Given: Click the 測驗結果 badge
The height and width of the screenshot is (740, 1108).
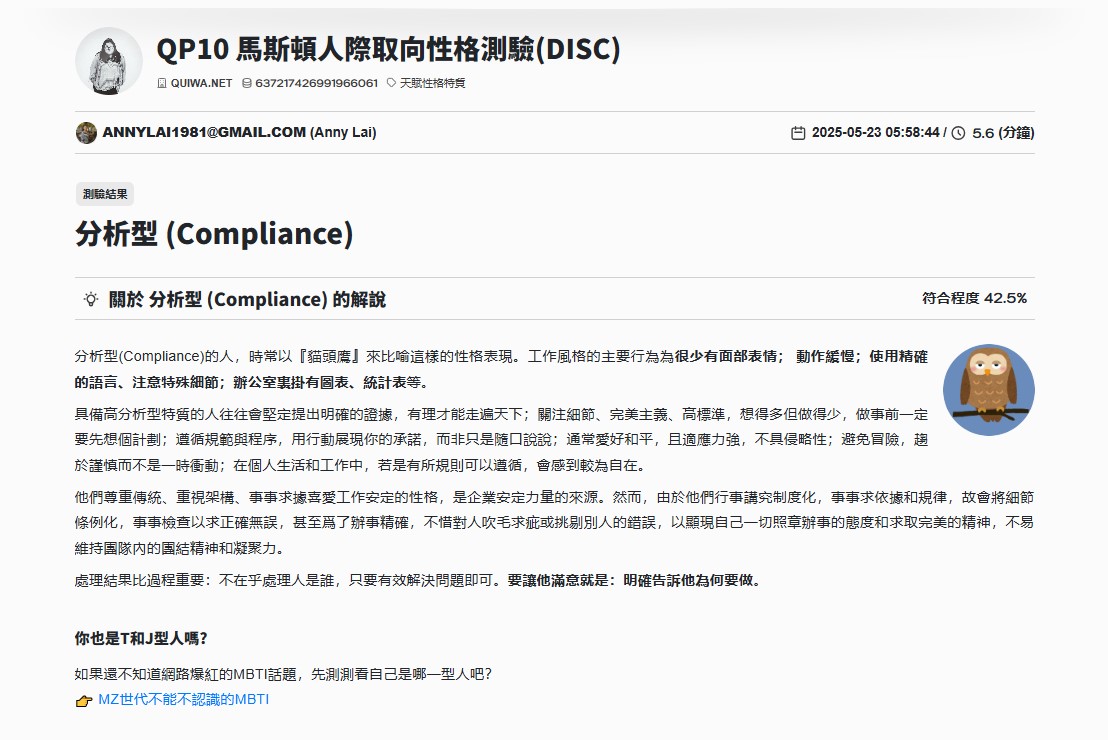Looking at the screenshot, I should point(105,194).
